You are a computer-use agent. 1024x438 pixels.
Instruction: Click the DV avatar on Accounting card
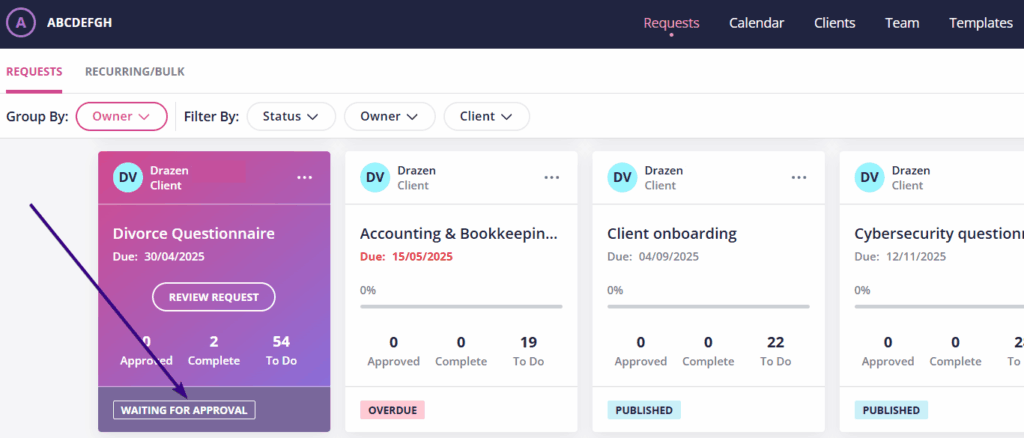(375, 178)
